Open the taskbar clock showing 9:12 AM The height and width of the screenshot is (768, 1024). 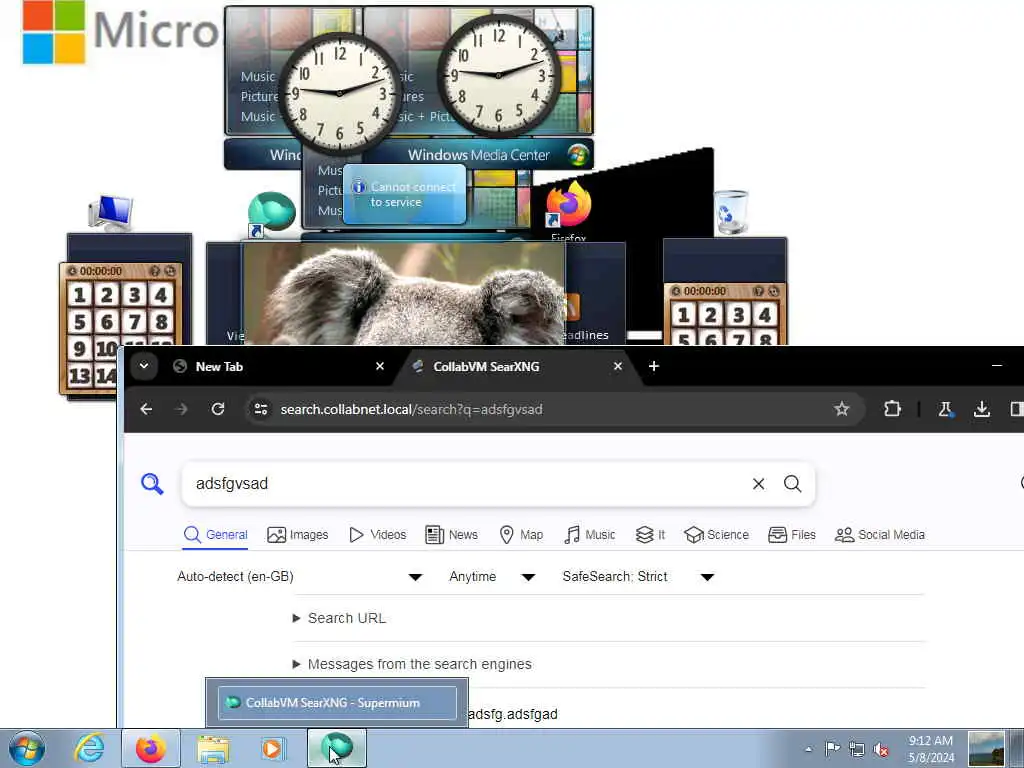tap(931, 749)
